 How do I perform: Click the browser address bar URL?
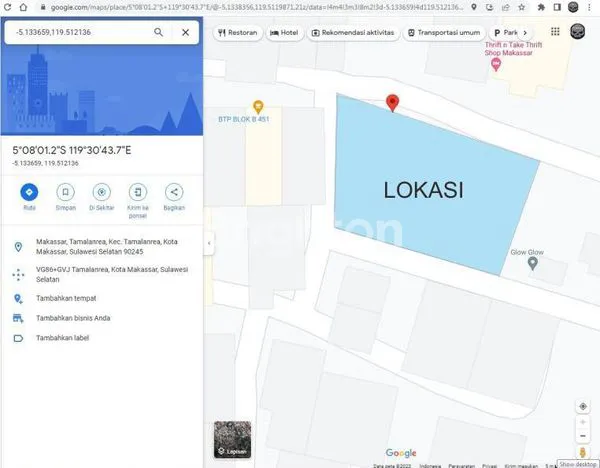[256, 7]
